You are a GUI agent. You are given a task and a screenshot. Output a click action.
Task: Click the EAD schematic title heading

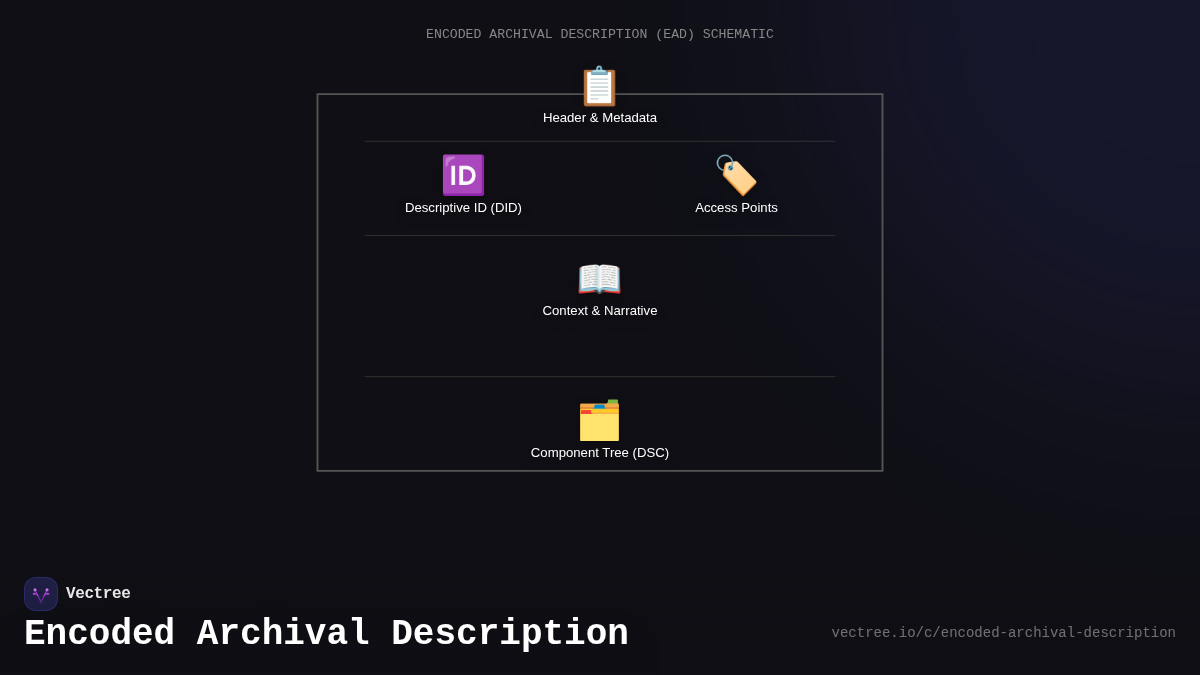[599, 34]
